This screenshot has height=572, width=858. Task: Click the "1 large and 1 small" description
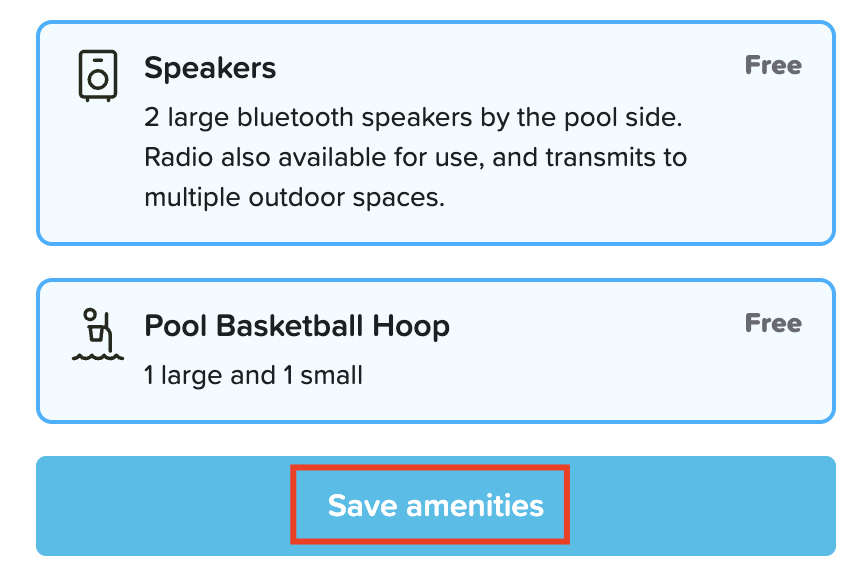point(253,376)
